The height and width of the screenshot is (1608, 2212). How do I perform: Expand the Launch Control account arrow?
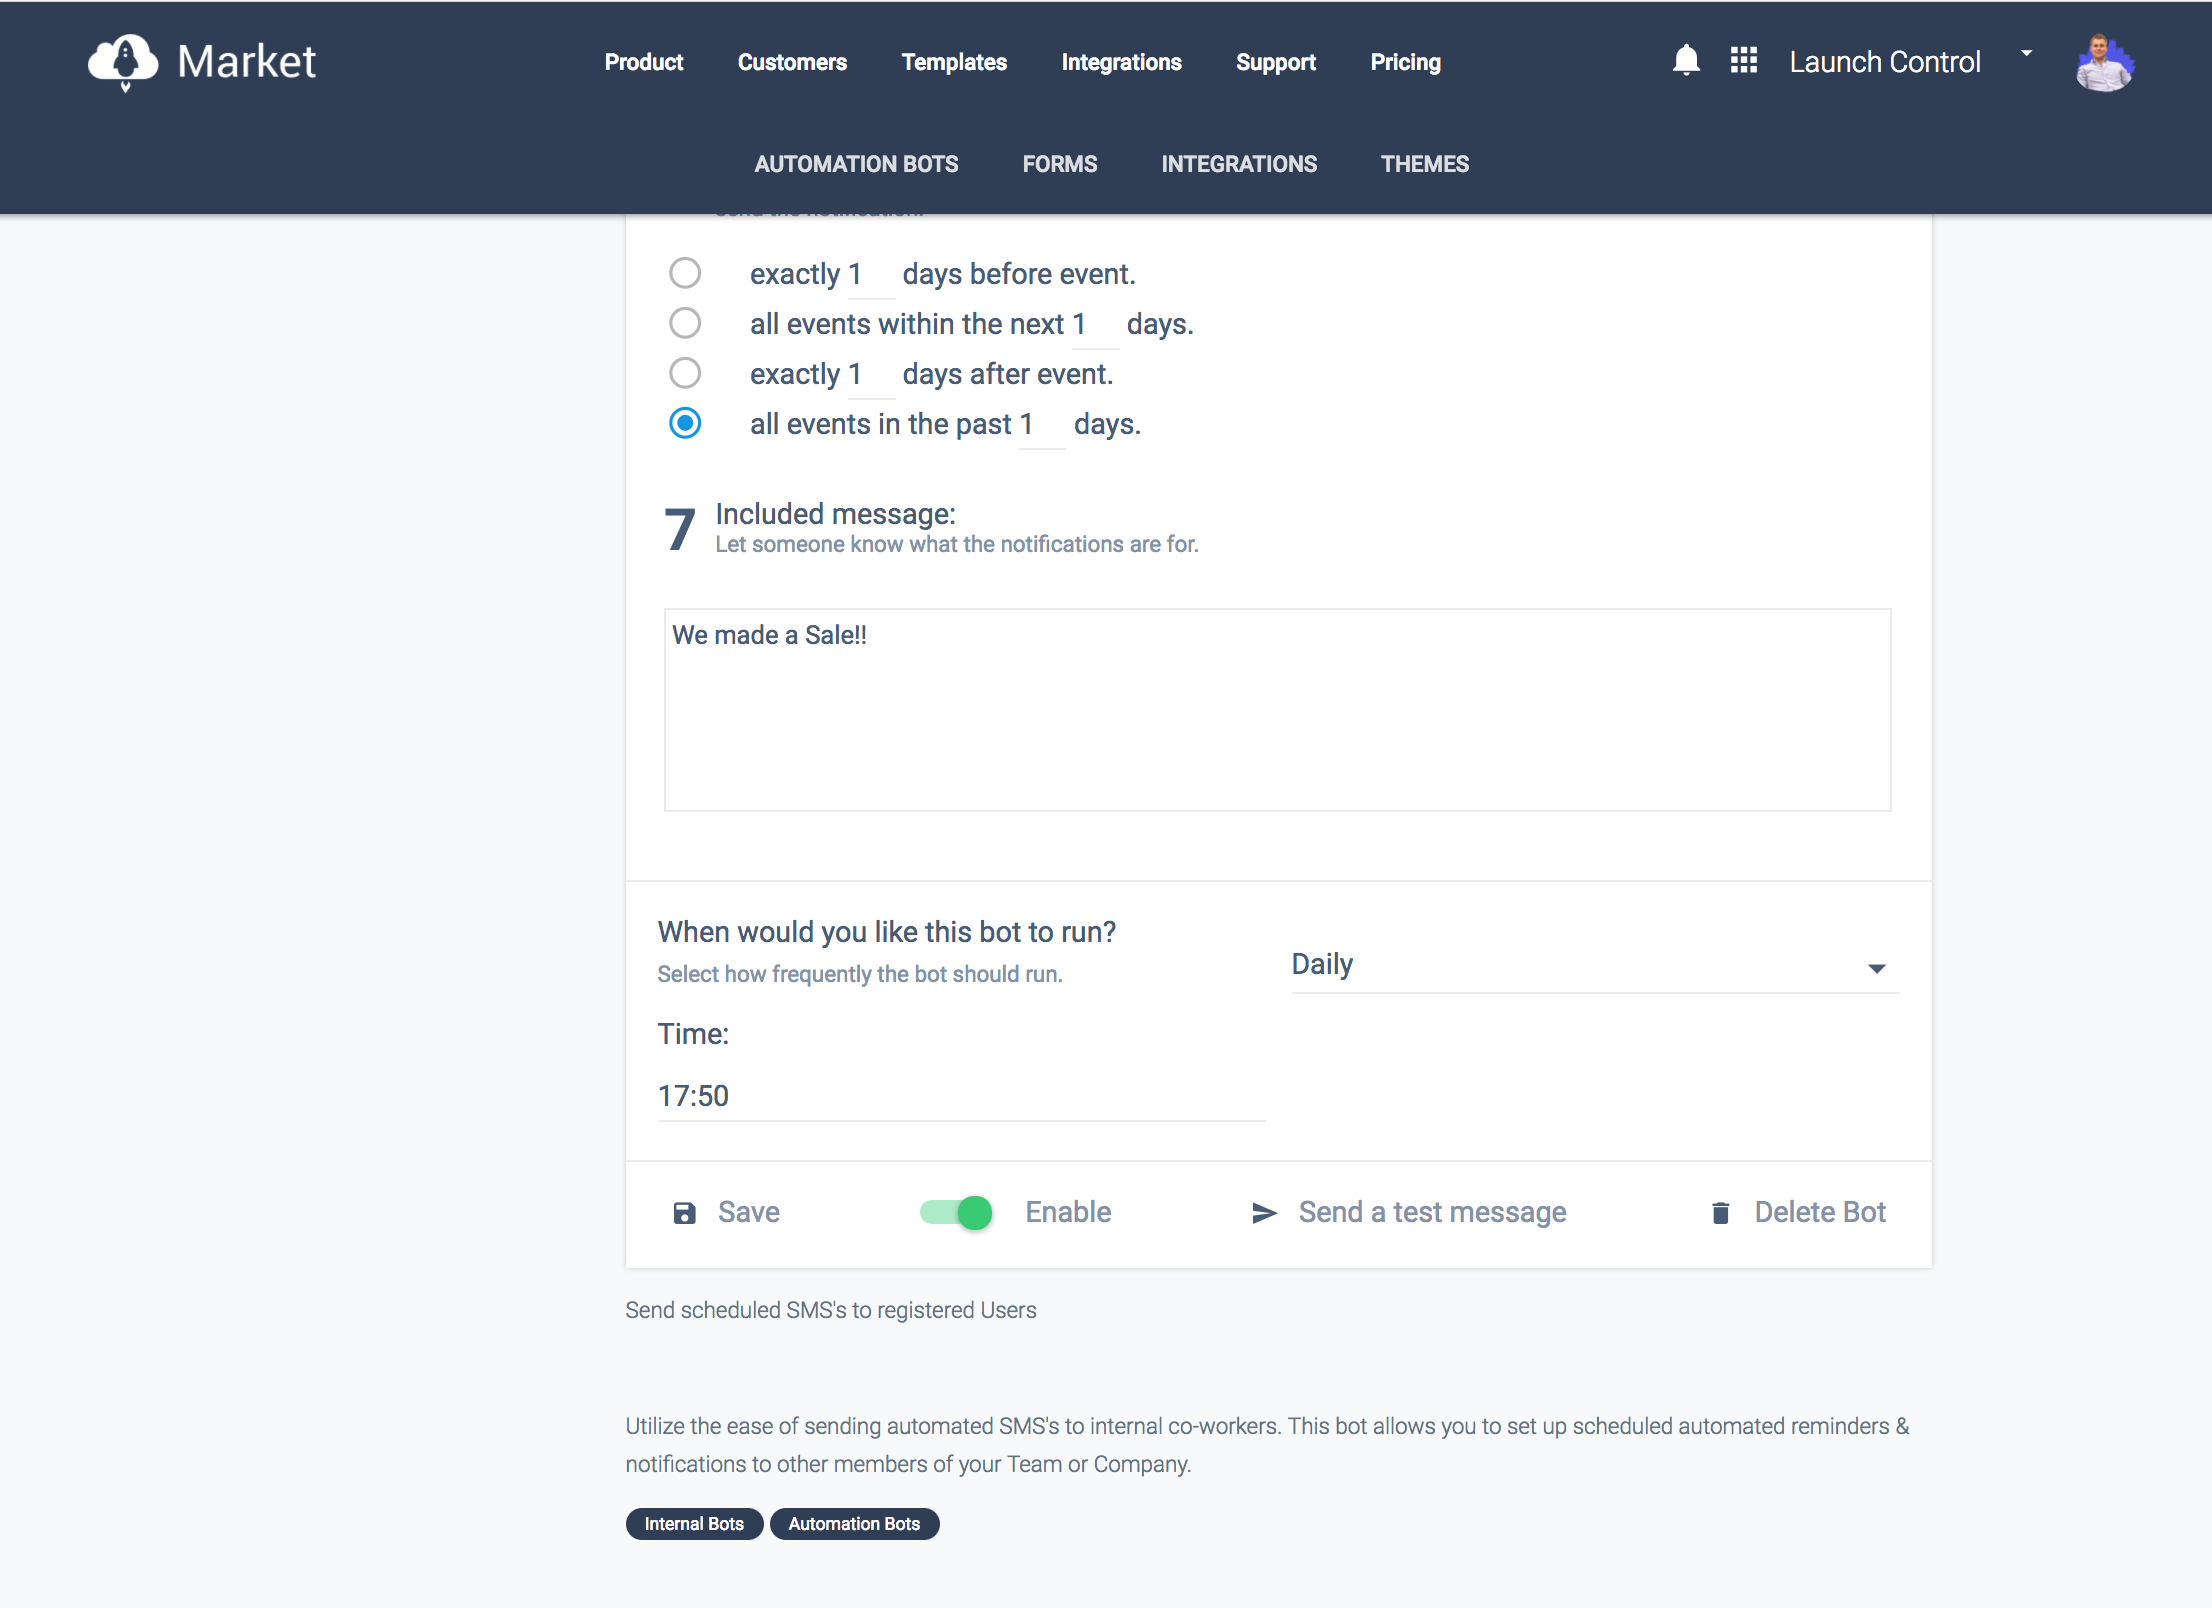tap(2027, 54)
